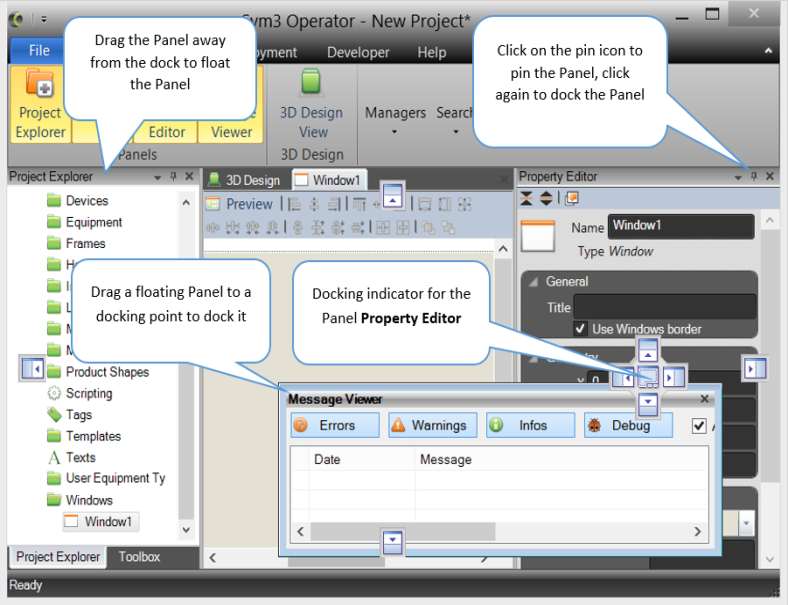Select the left docking indicator of the center cross
Image resolution: width=788 pixels, height=605 pixels.
tap(623, 377)
